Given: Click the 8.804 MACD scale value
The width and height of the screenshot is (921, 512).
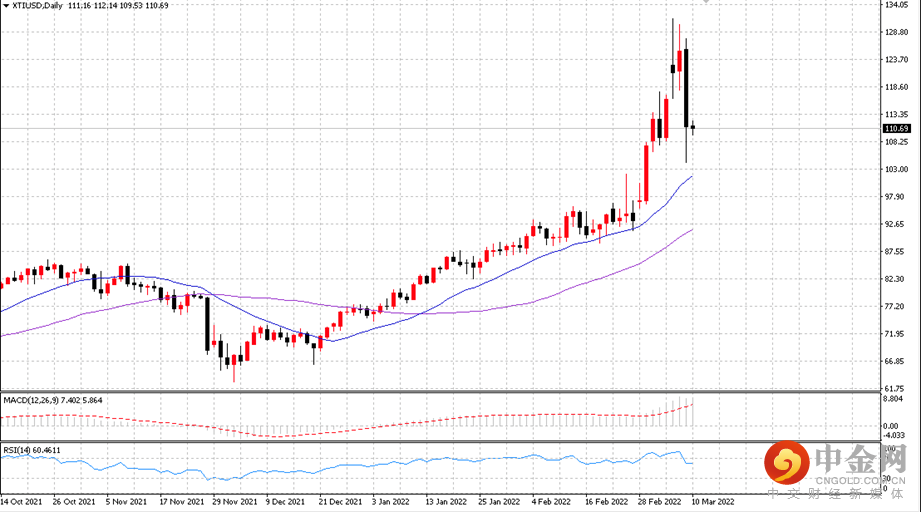Looking at the screenshot, I should (893, 399).
